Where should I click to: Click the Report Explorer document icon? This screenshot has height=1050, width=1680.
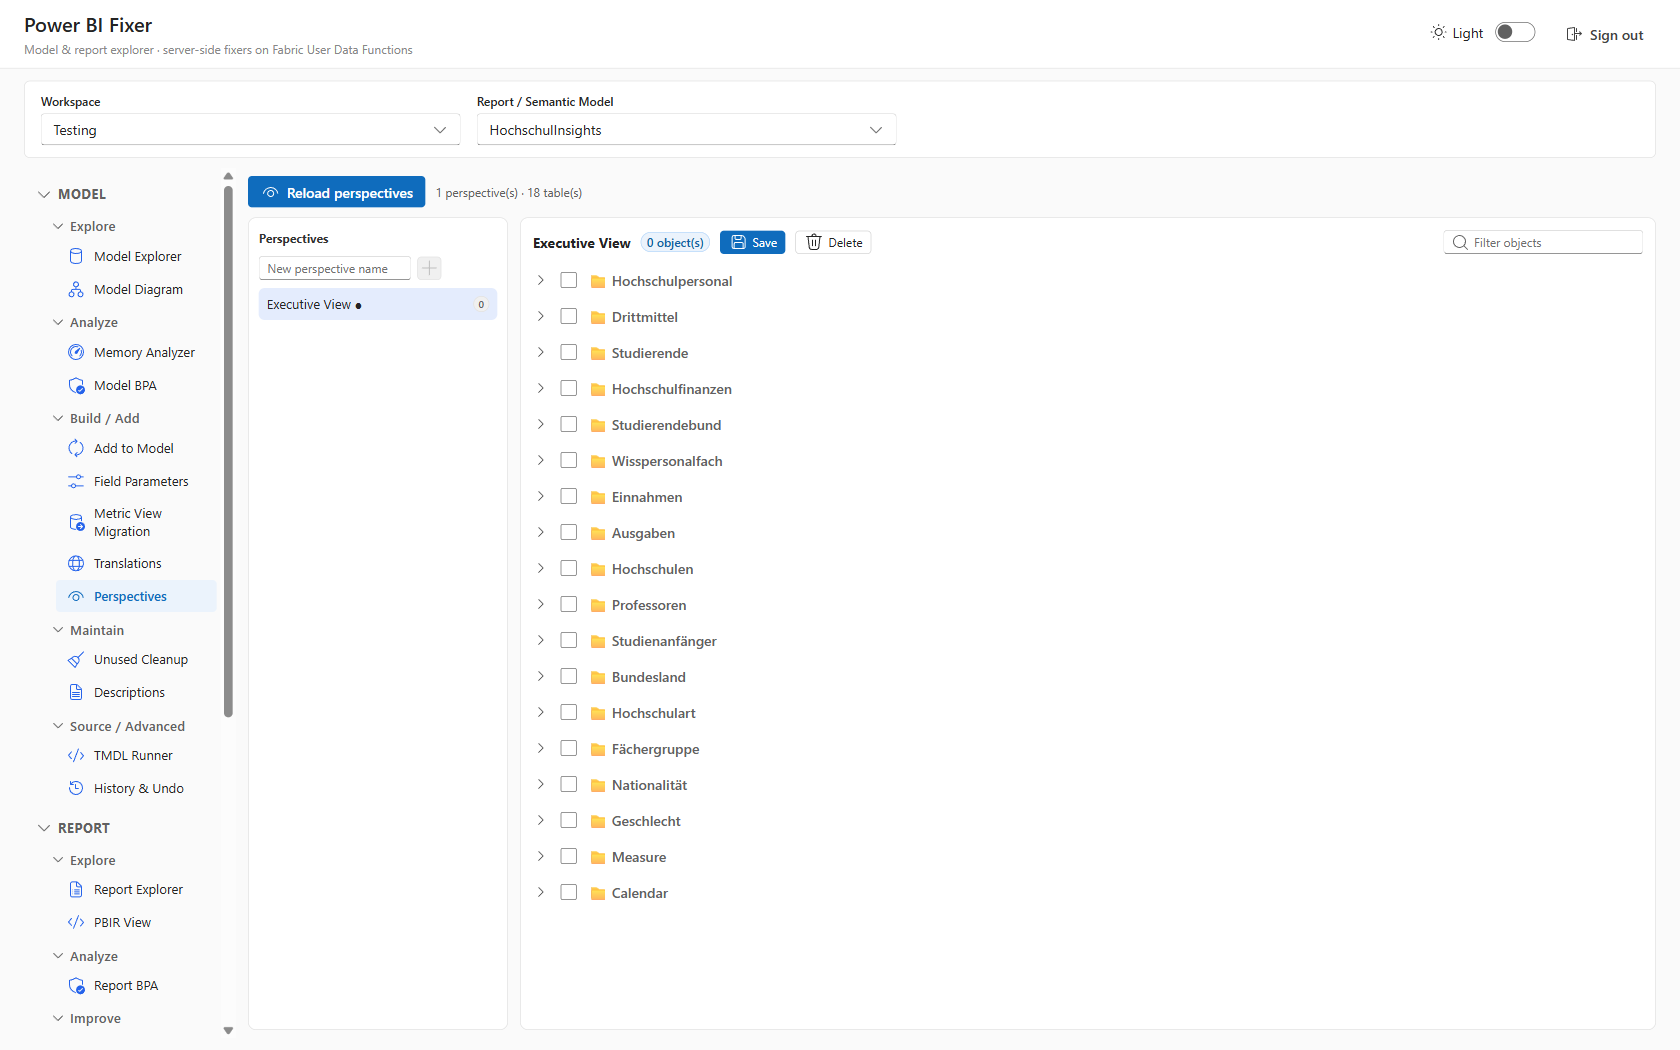point(76,889)
